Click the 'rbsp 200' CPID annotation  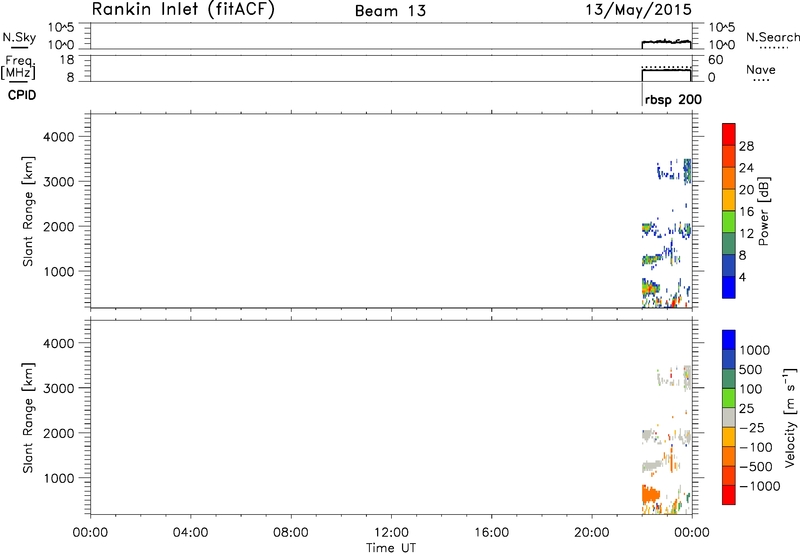click(x=673, y=100)
